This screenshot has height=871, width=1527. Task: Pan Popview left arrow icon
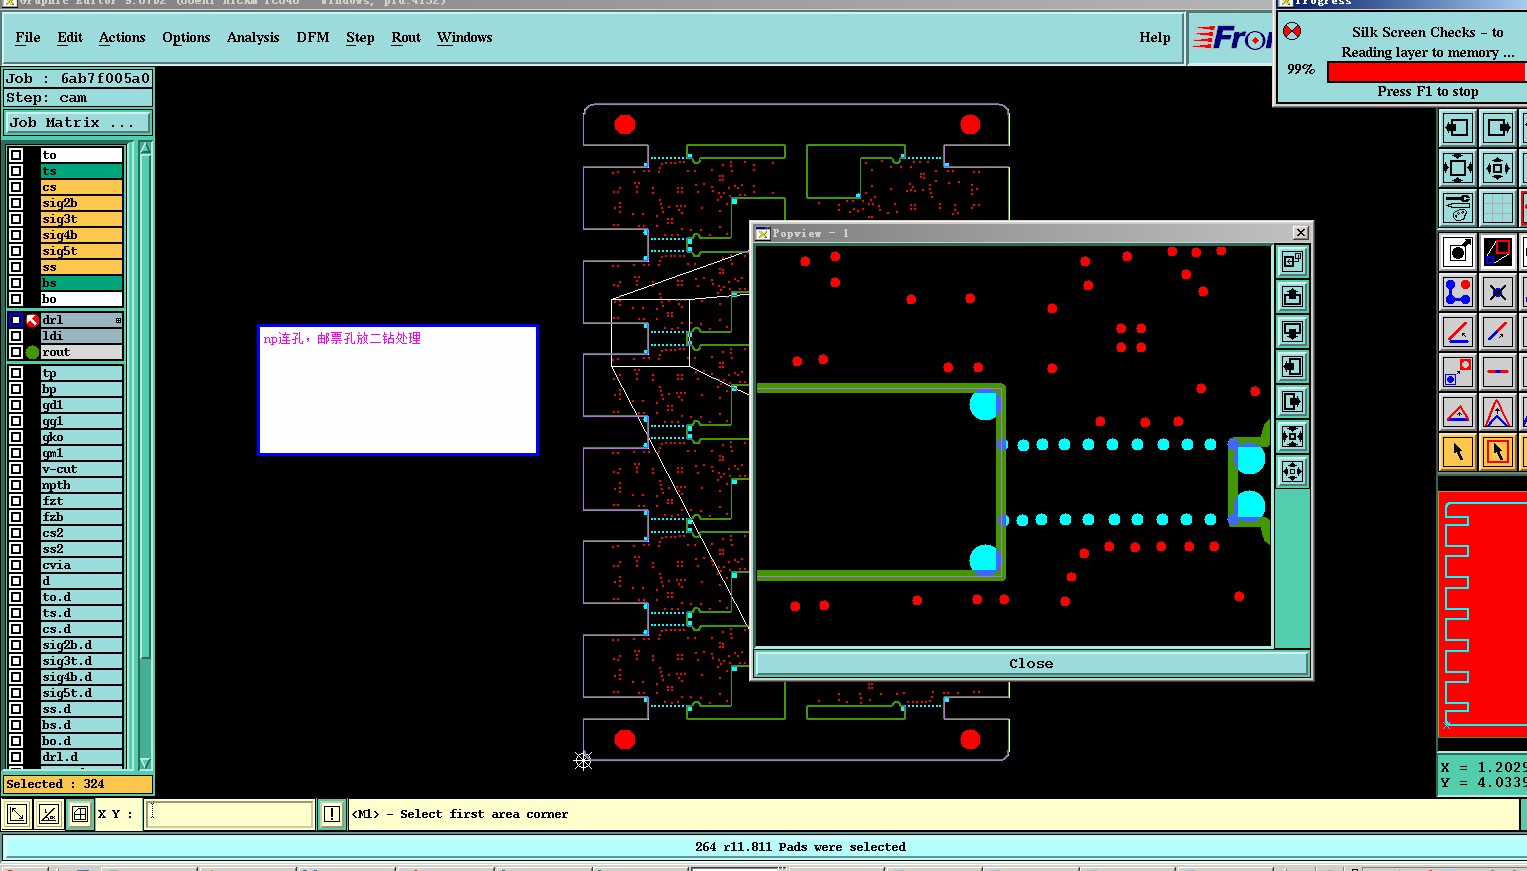[x=1293, y=366]
